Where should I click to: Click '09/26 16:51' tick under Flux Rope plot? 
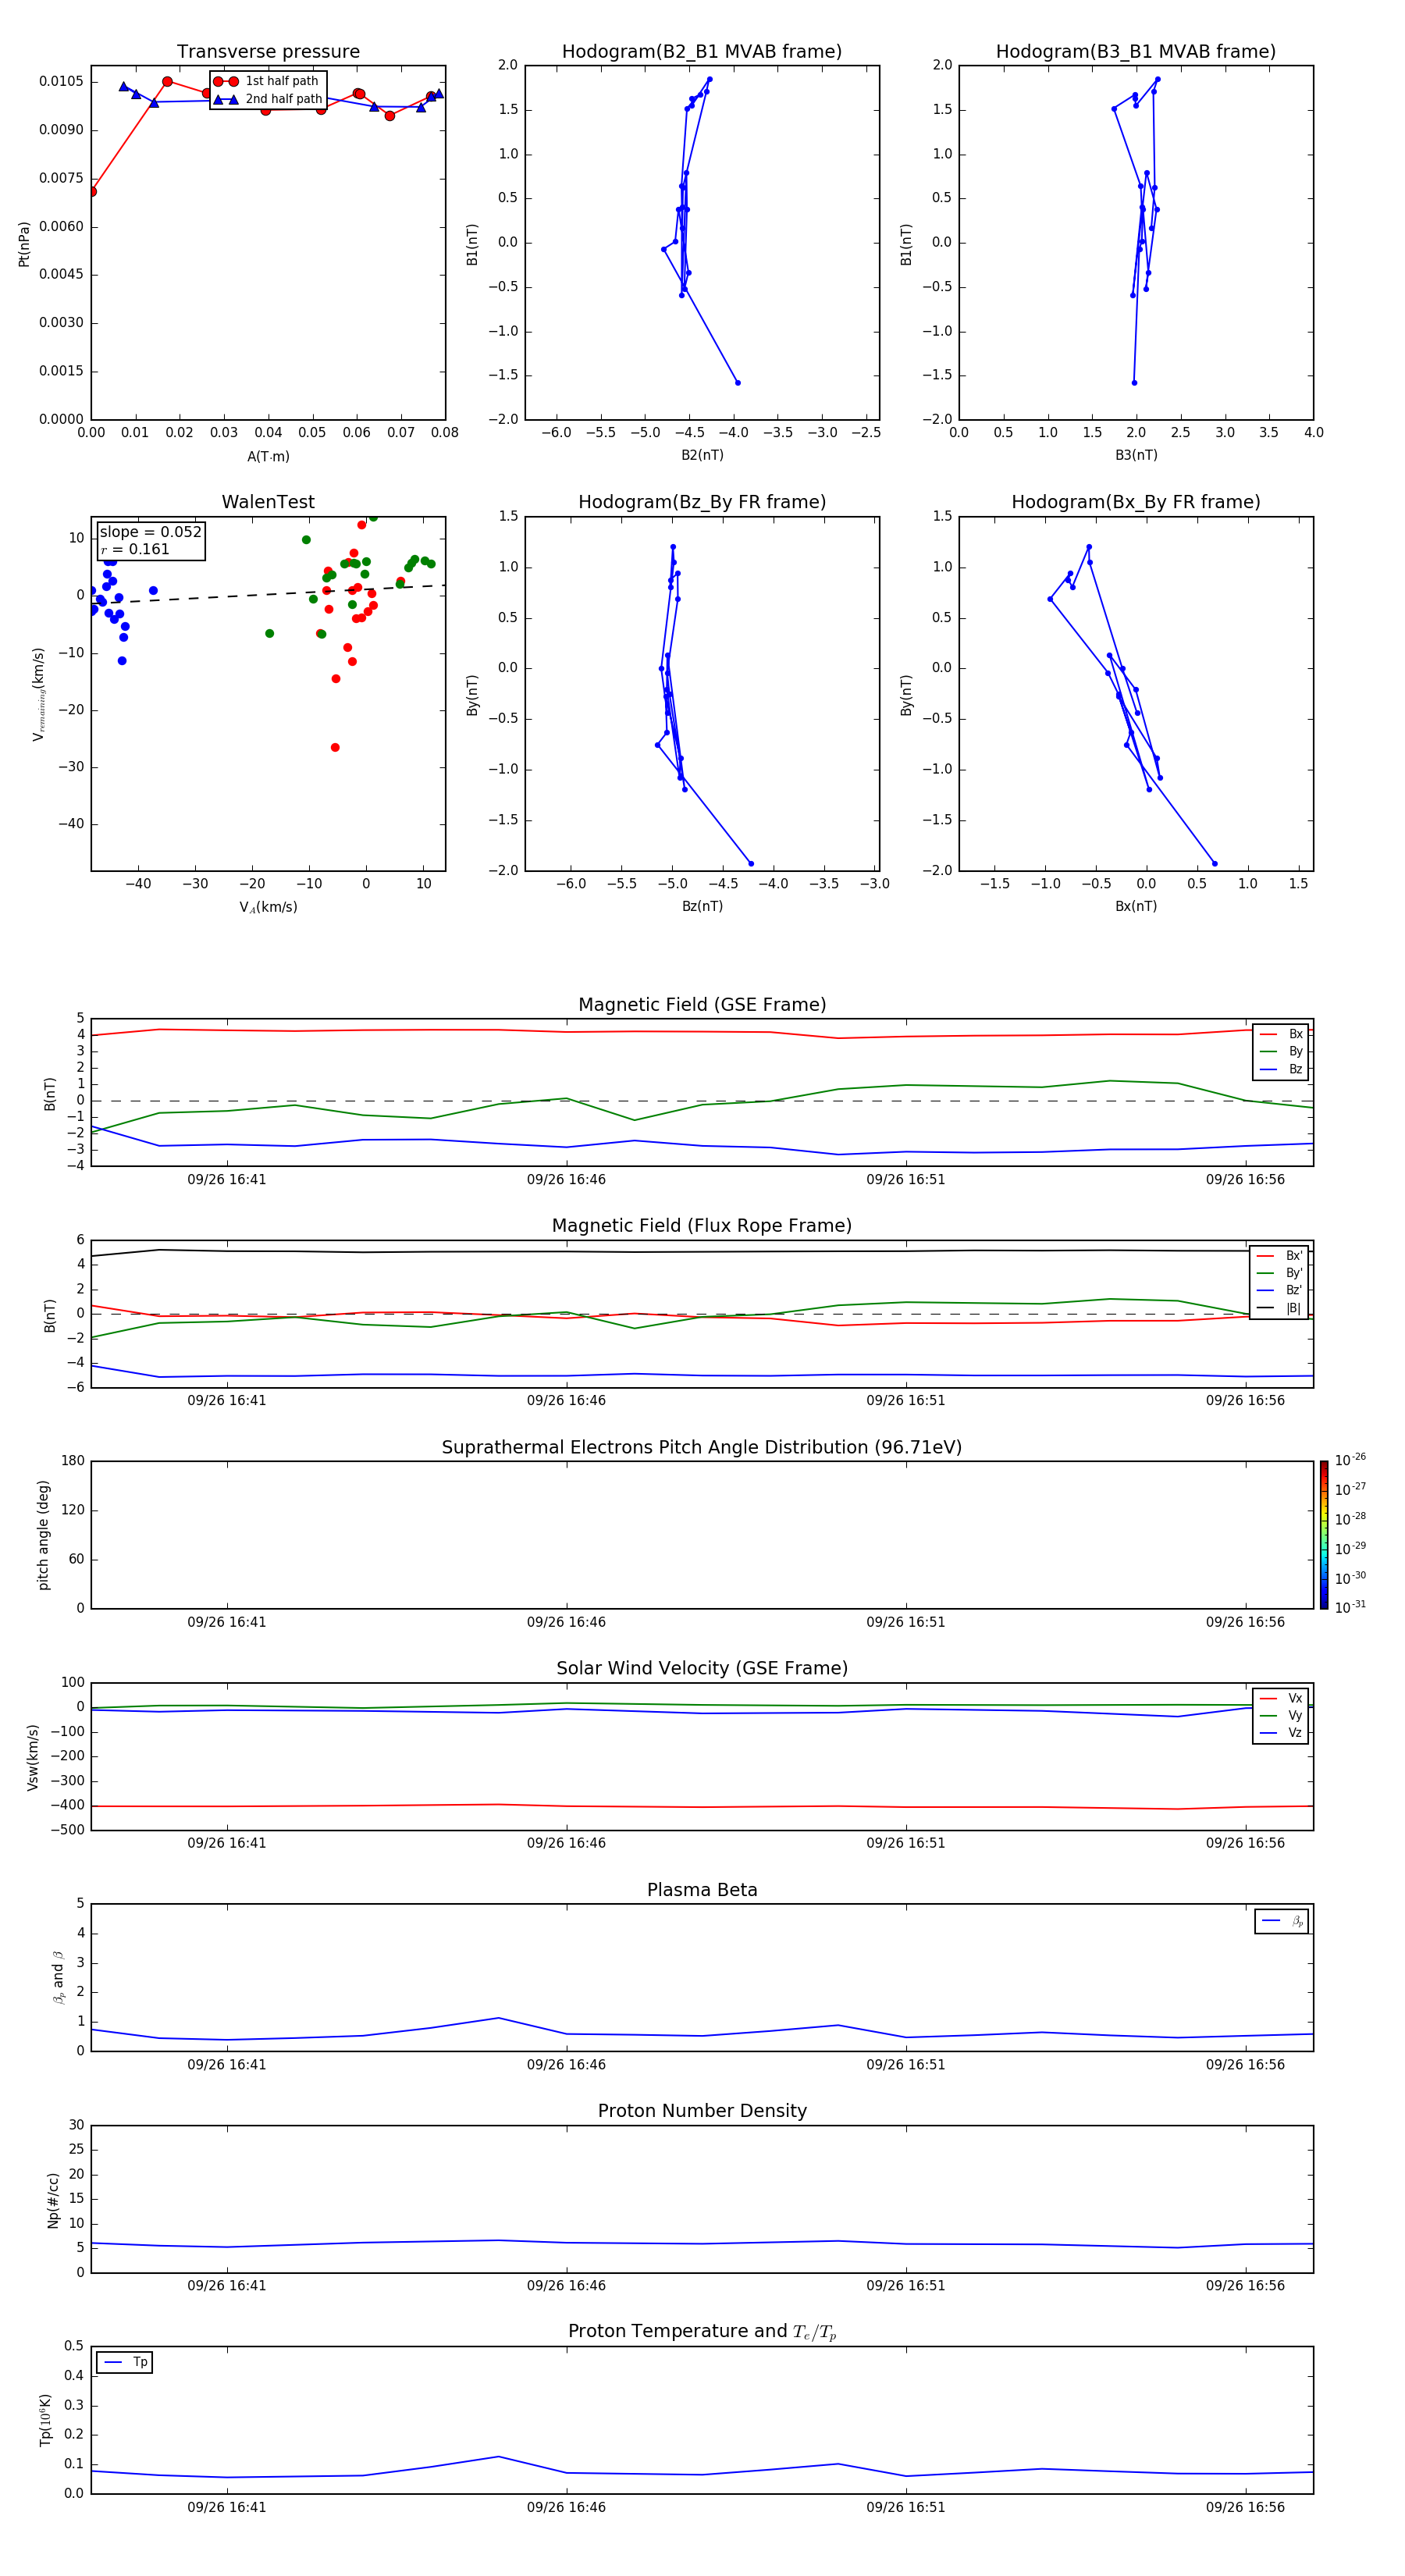[906, 1401]
